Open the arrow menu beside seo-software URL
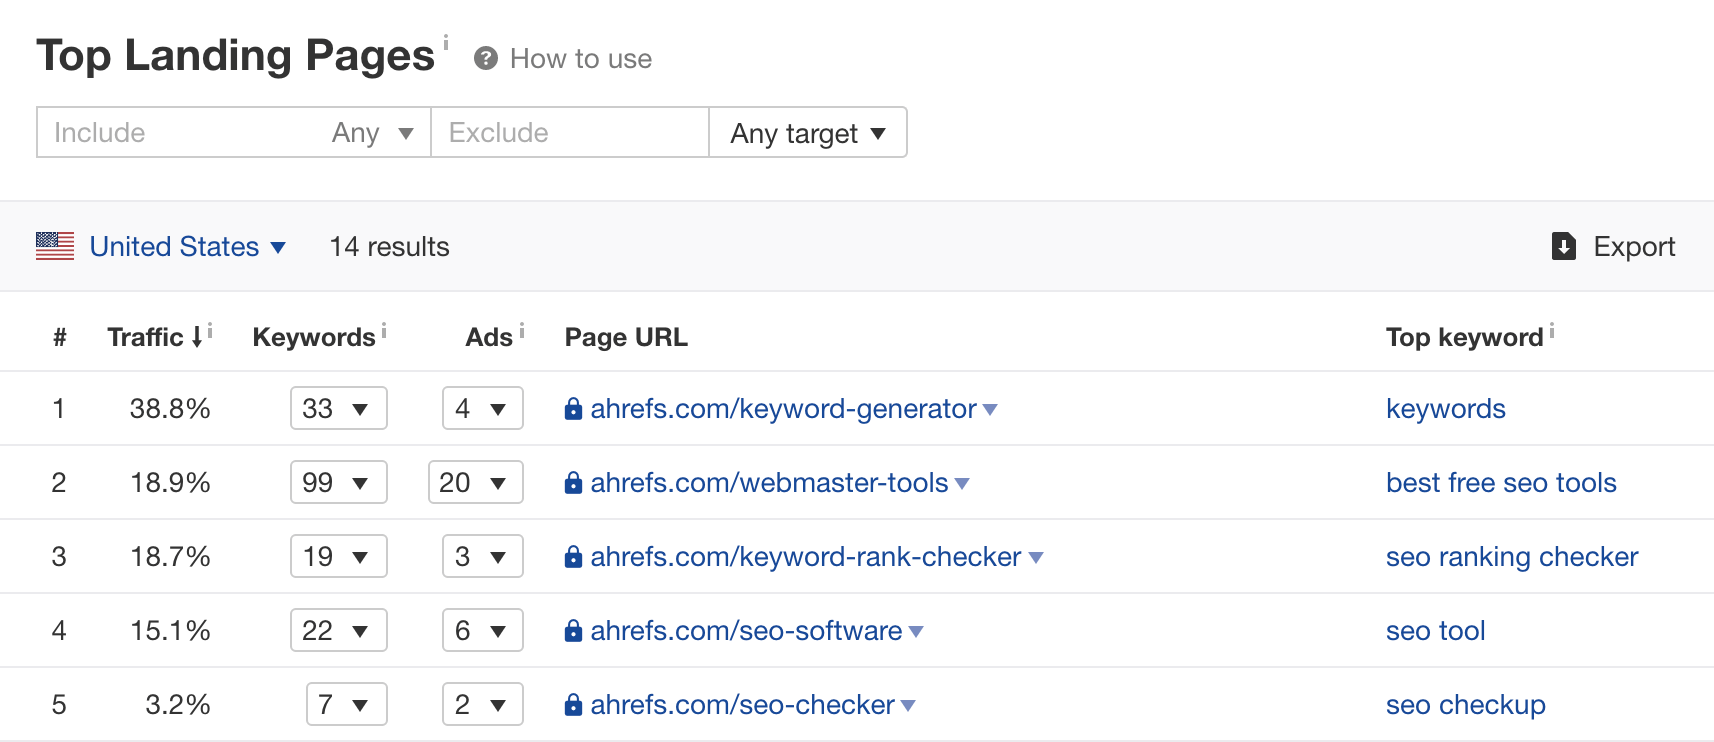Image resolution: width=1714 pixels, height=742 pixels. pos(916,632)
